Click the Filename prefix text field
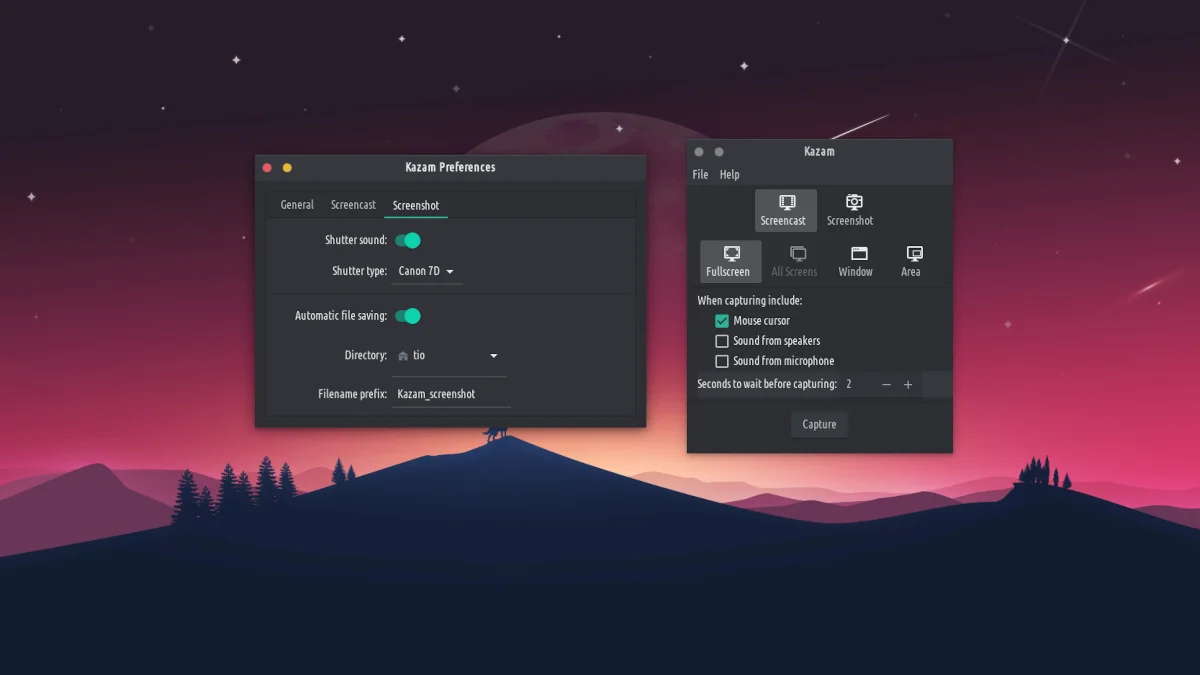Viewport: 1200px width, 675px height. (451, 394)
